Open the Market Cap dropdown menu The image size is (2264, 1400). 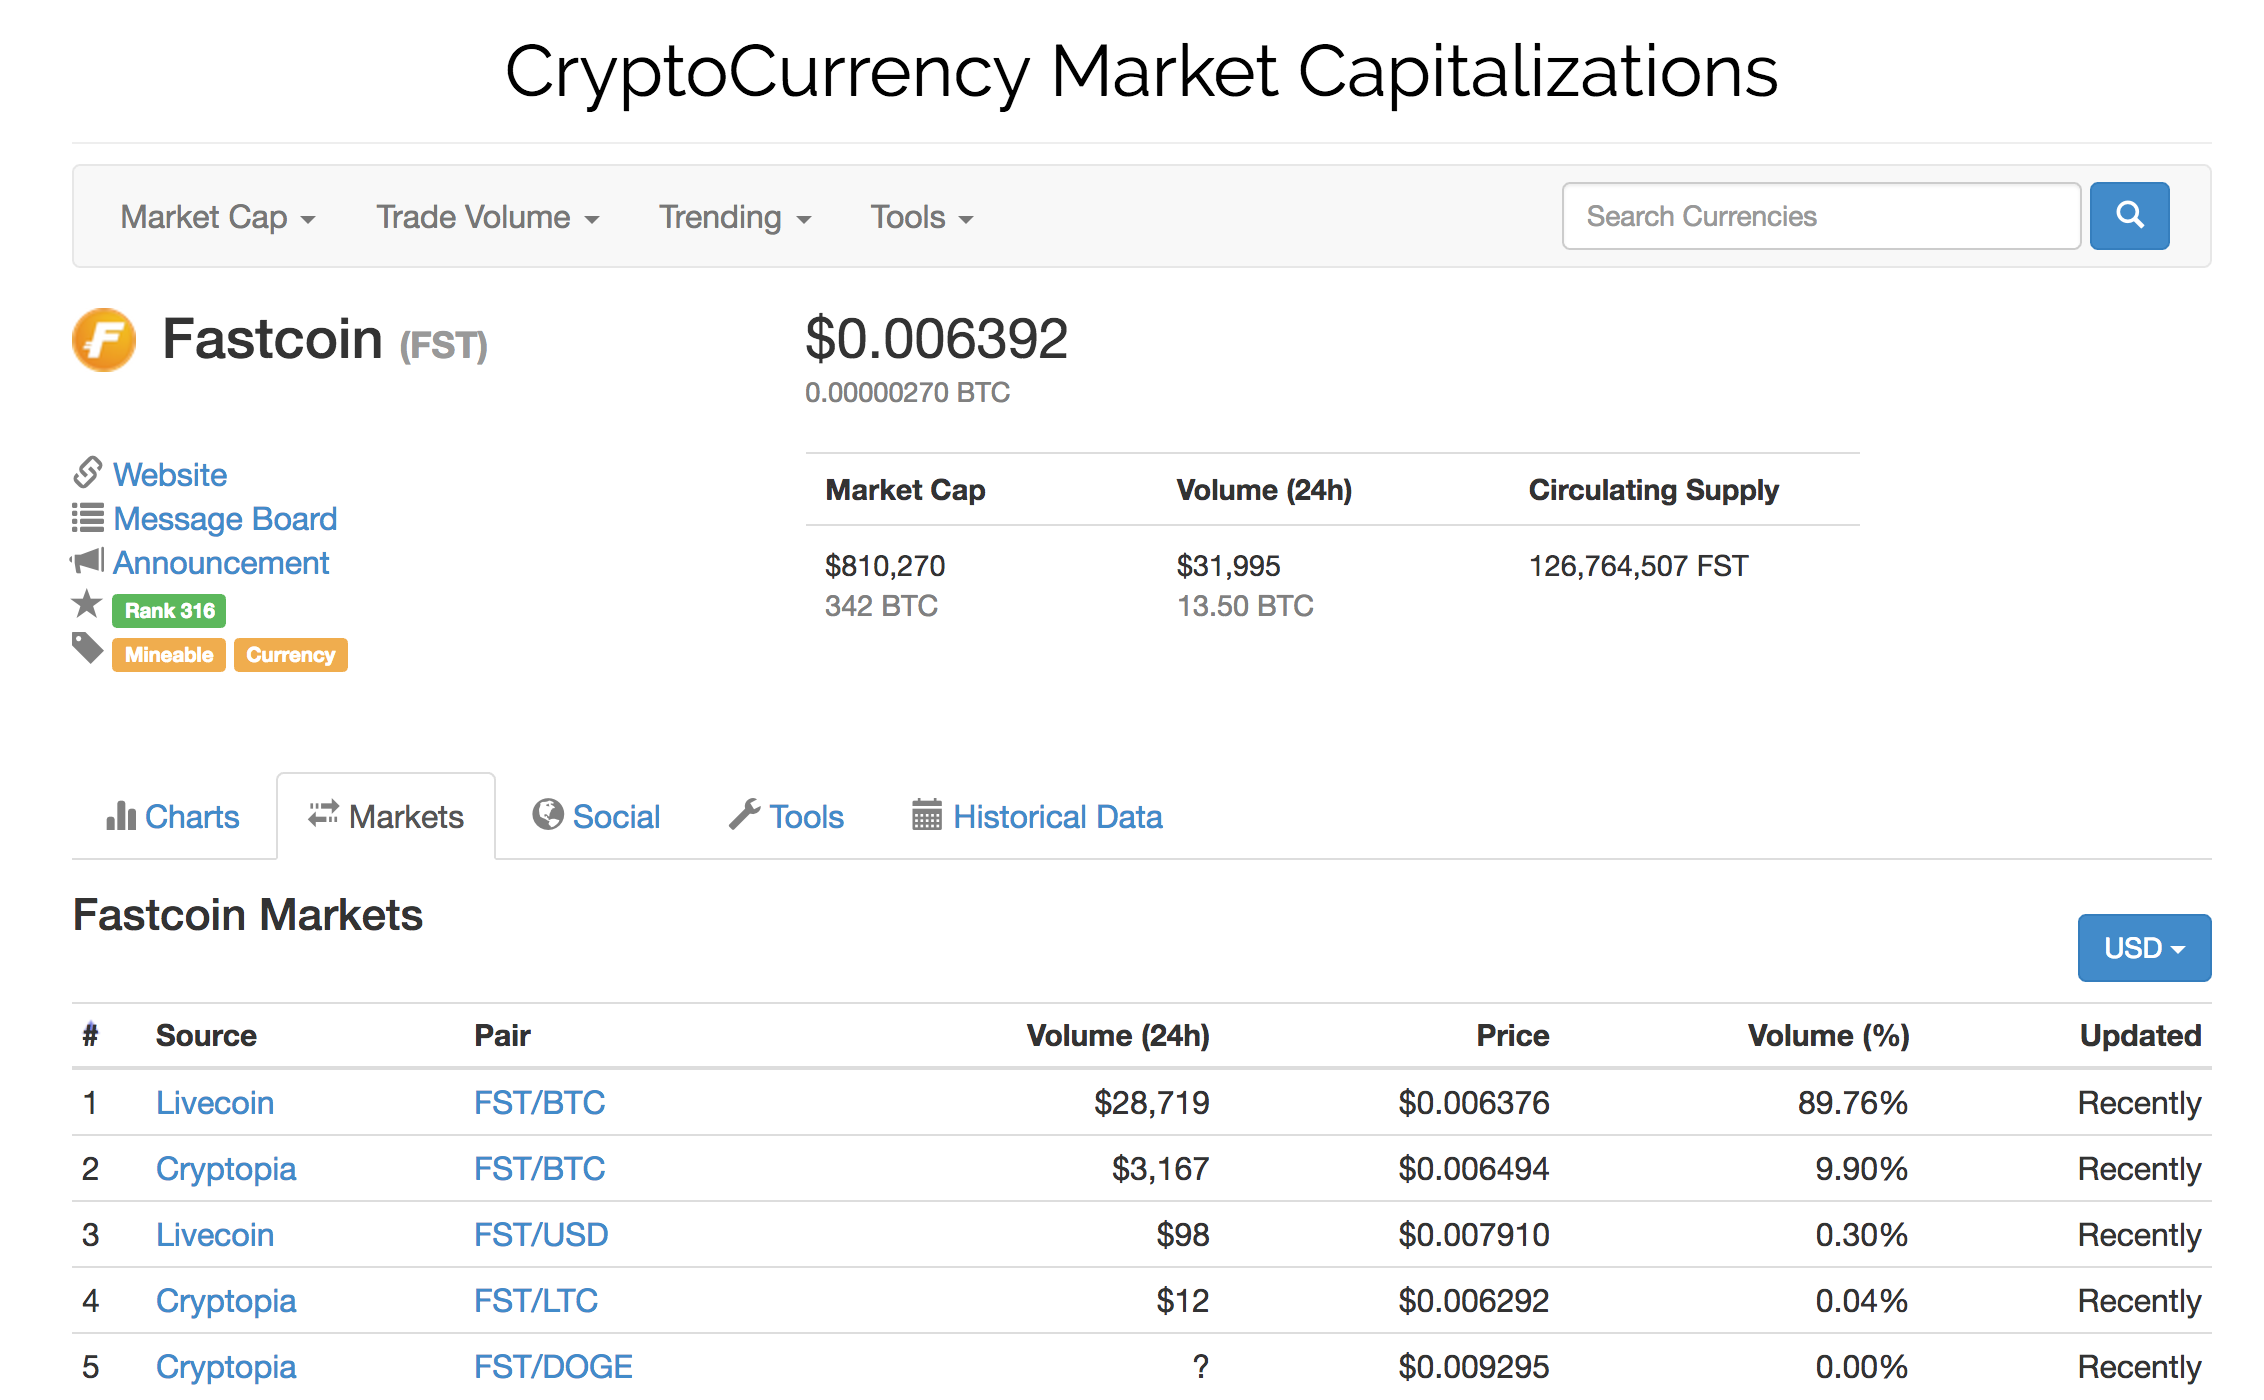pos(217,217)
